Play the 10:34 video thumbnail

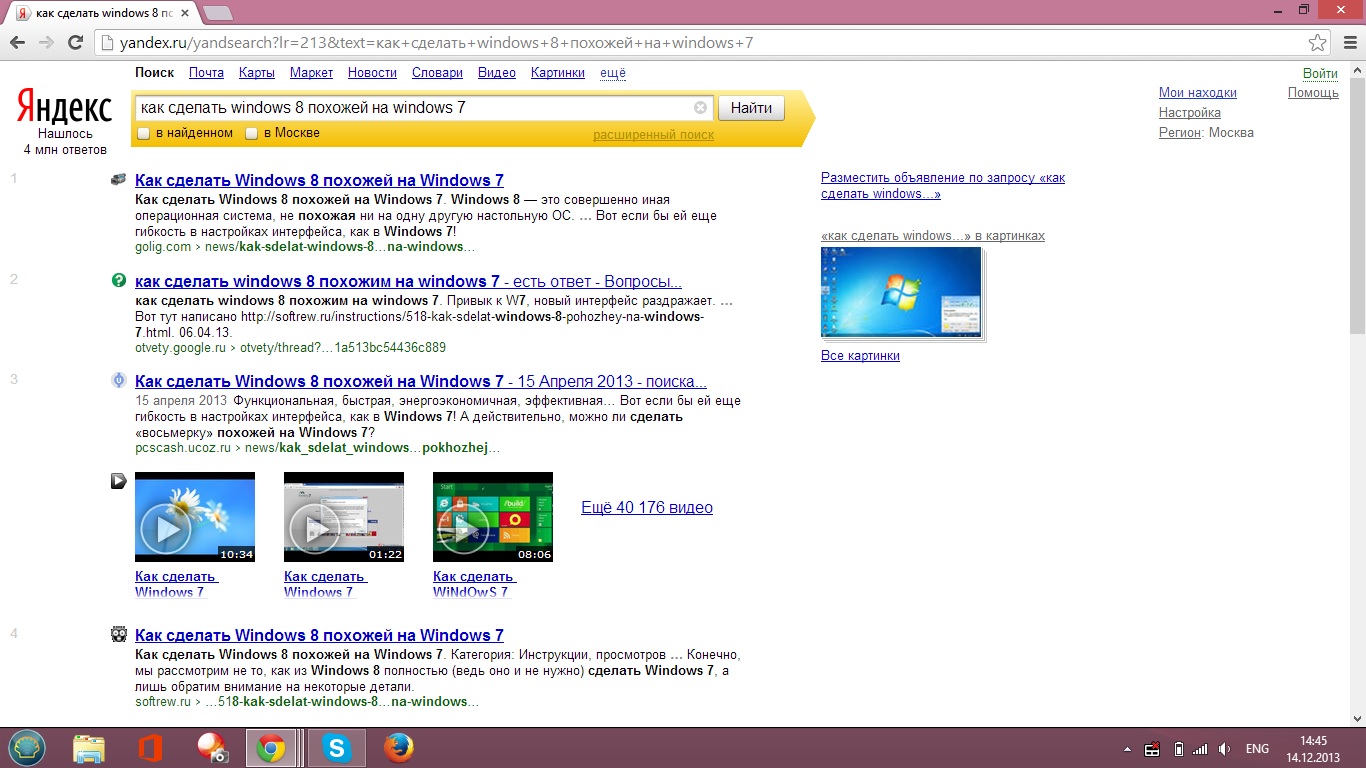click(x=195, y=517)
